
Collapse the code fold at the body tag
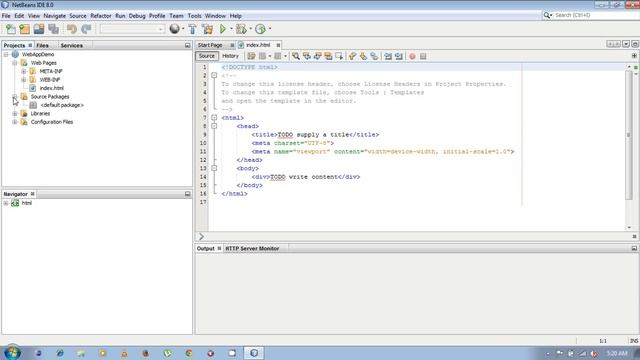214,168
